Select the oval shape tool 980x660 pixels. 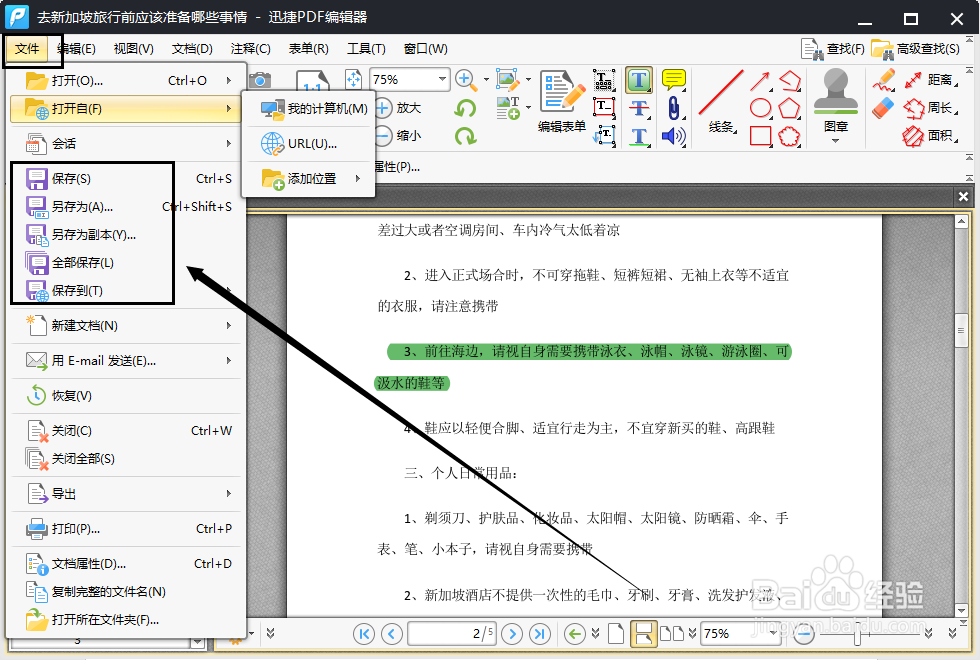[760, 108]
